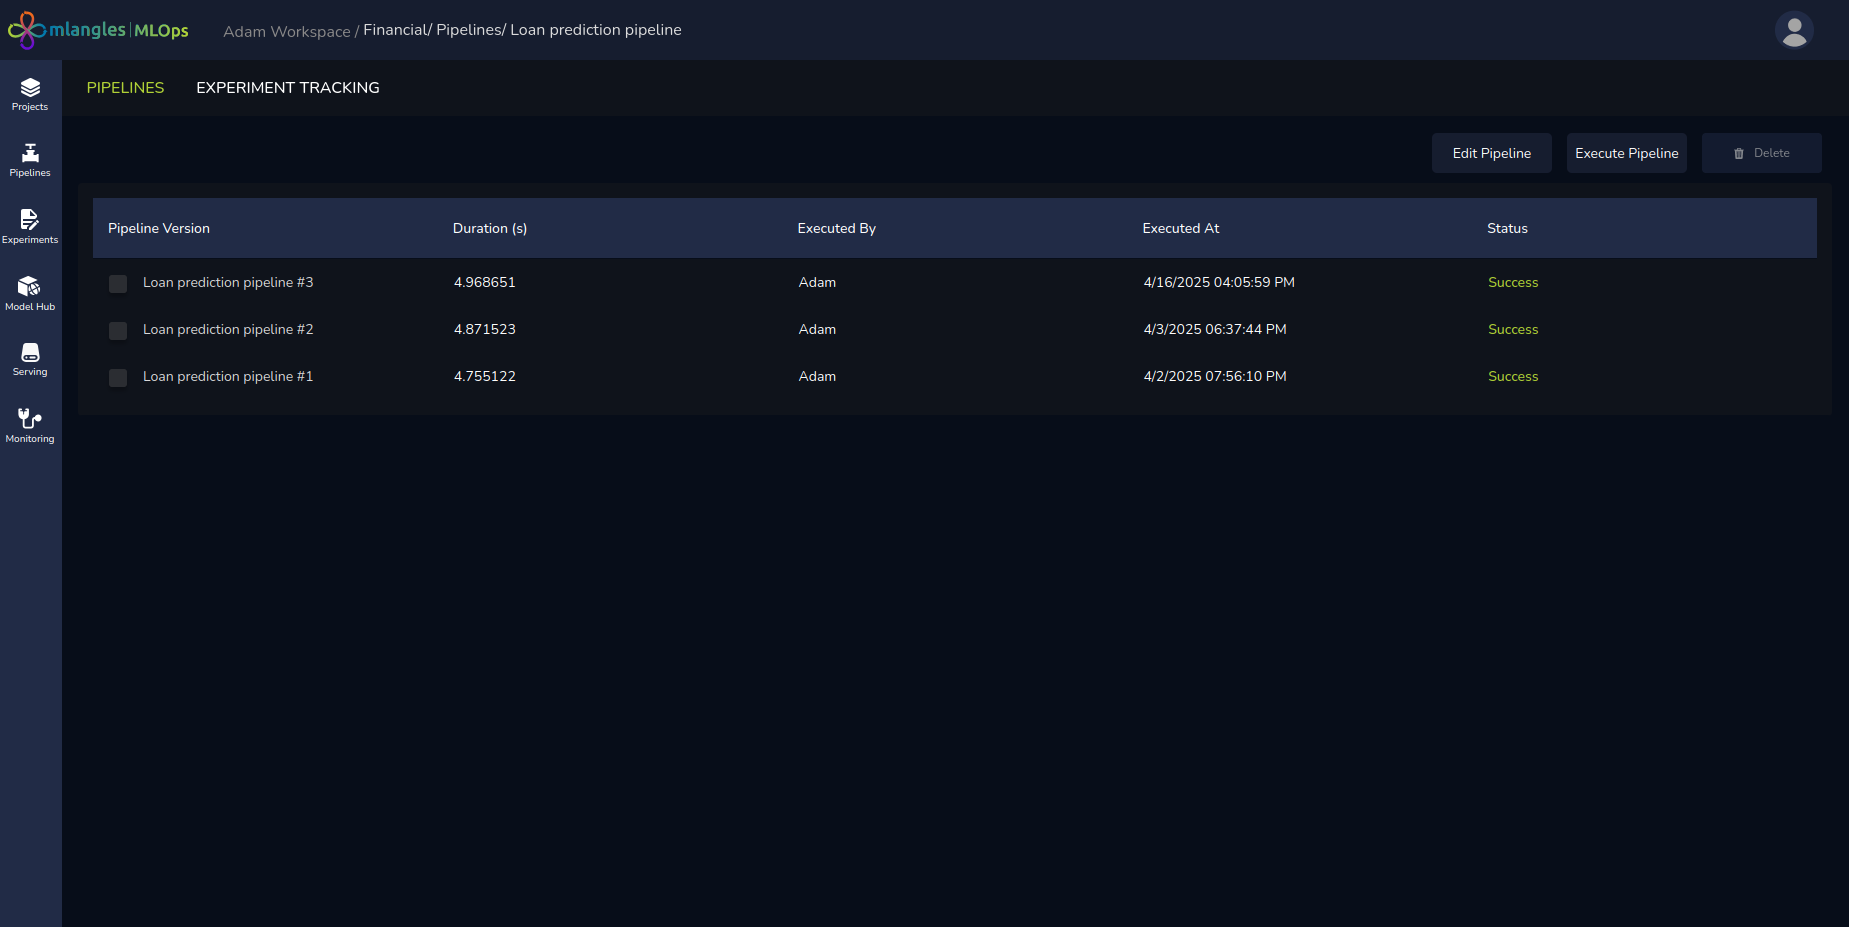Select the Pipelines tab
The width and height of the screenshot is (1849, 927).
coord(125,88)
